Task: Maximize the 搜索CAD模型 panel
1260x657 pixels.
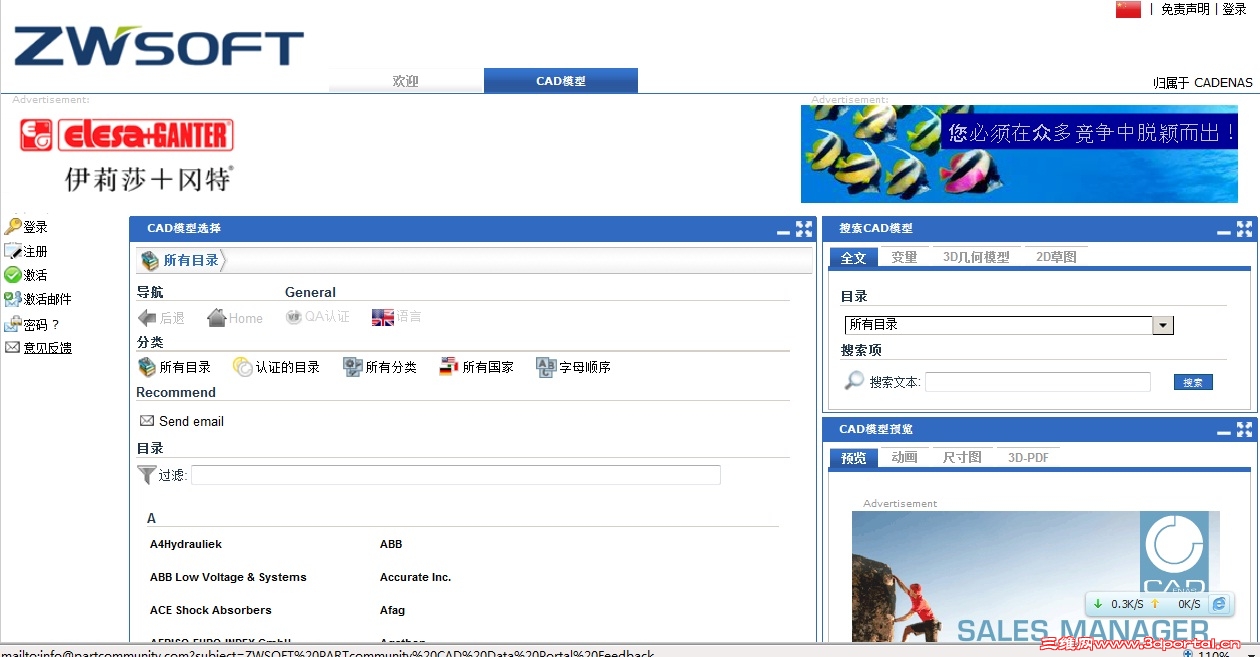Action: (x=1244, y=229)
